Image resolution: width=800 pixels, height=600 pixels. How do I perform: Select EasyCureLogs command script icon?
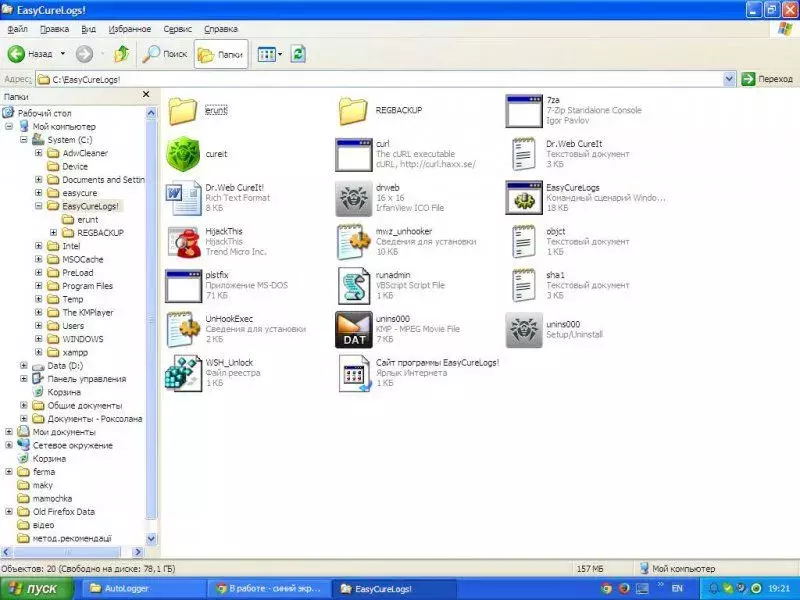[x=524, y=198]
